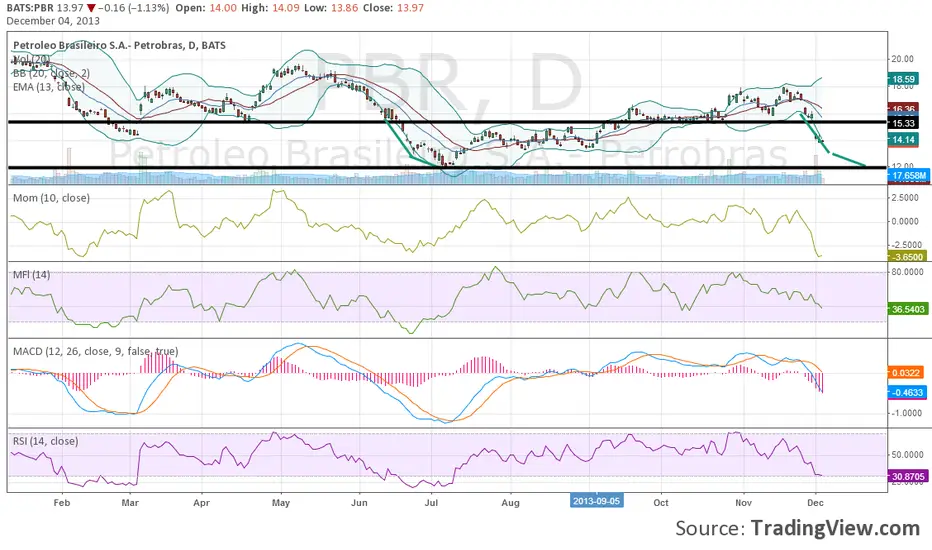Click the MACD (12, 26, close, 9) label
Image resolution: width=932 pixels, height=550 pixels.
click(96, 351)
